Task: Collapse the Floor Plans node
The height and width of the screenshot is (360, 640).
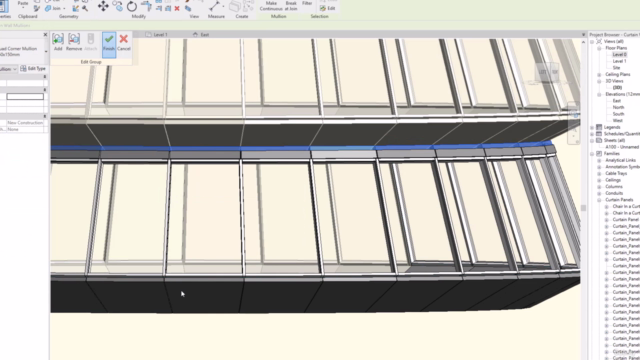Action: [x=599, y=48]
